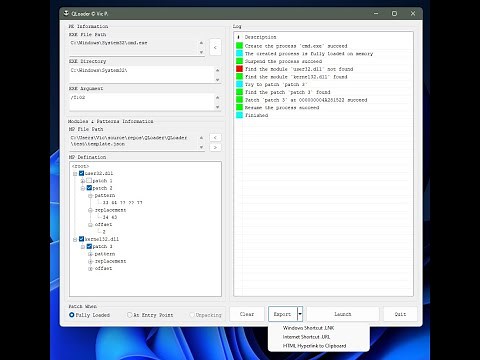This screenshot has height=360, width=480.
Task: Click up arrow of MP File Path field
Action: click(201, 137)
